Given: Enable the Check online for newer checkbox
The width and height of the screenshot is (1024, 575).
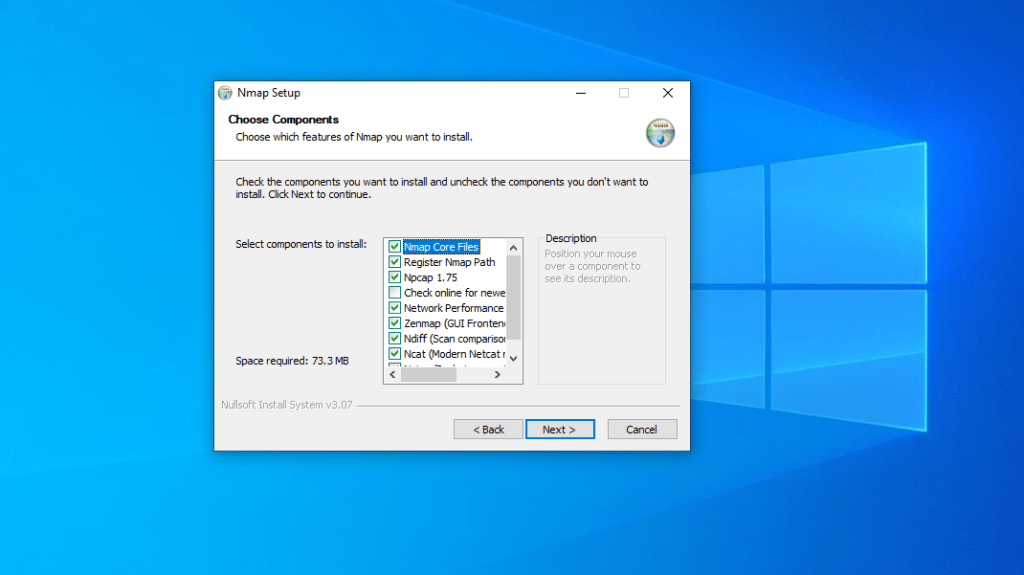Looking at the screenshot, I should tap(395, 293).
